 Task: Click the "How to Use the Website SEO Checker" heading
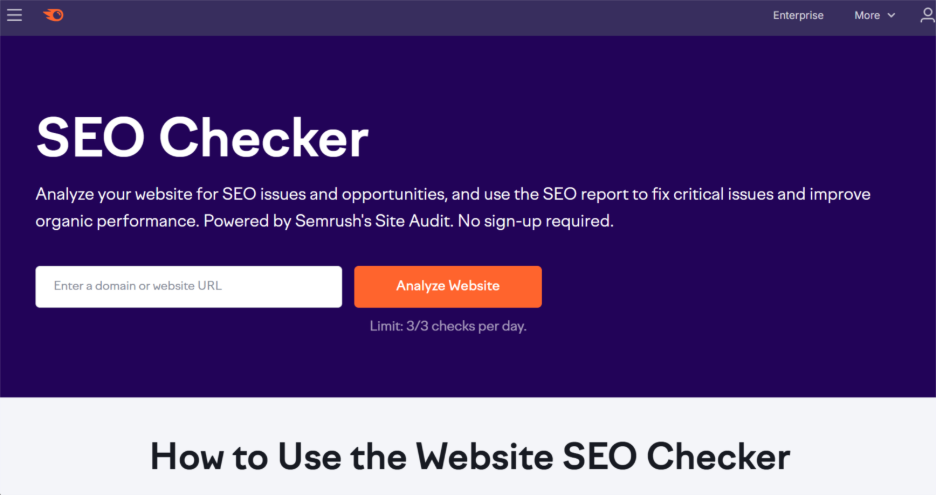470,456
